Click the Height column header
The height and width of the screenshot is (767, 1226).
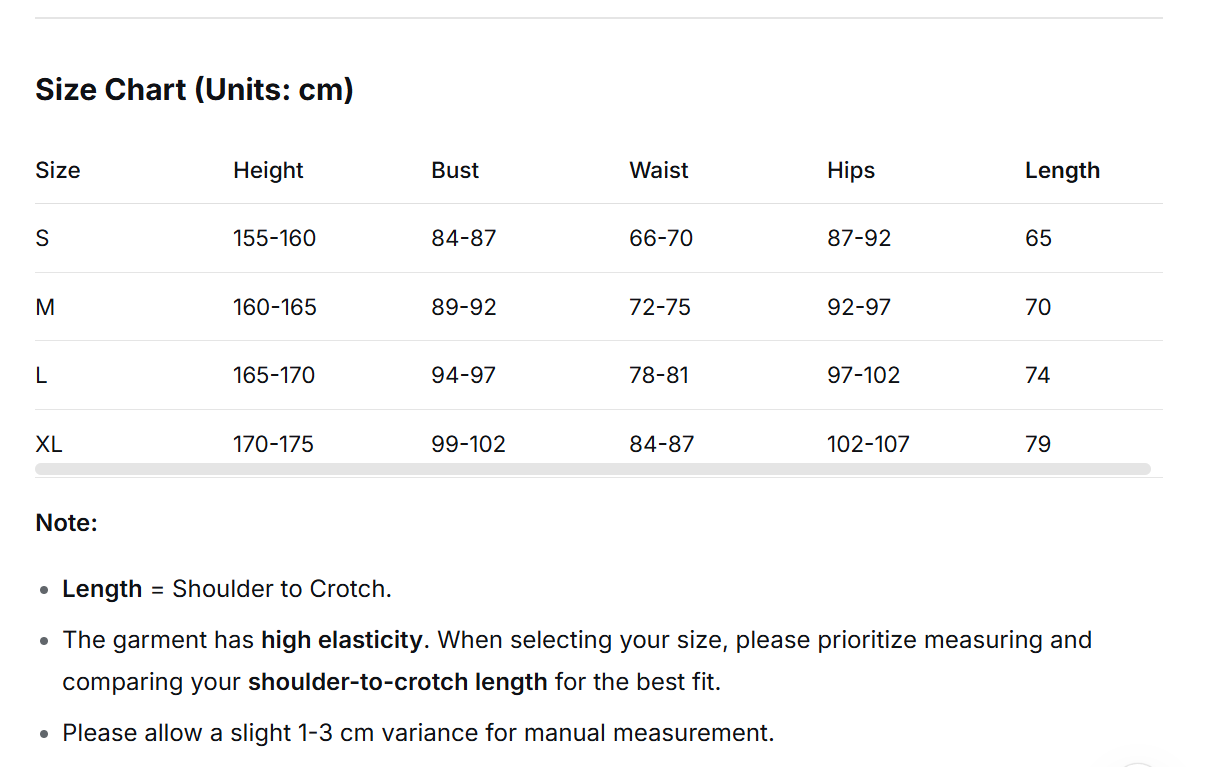268,170
